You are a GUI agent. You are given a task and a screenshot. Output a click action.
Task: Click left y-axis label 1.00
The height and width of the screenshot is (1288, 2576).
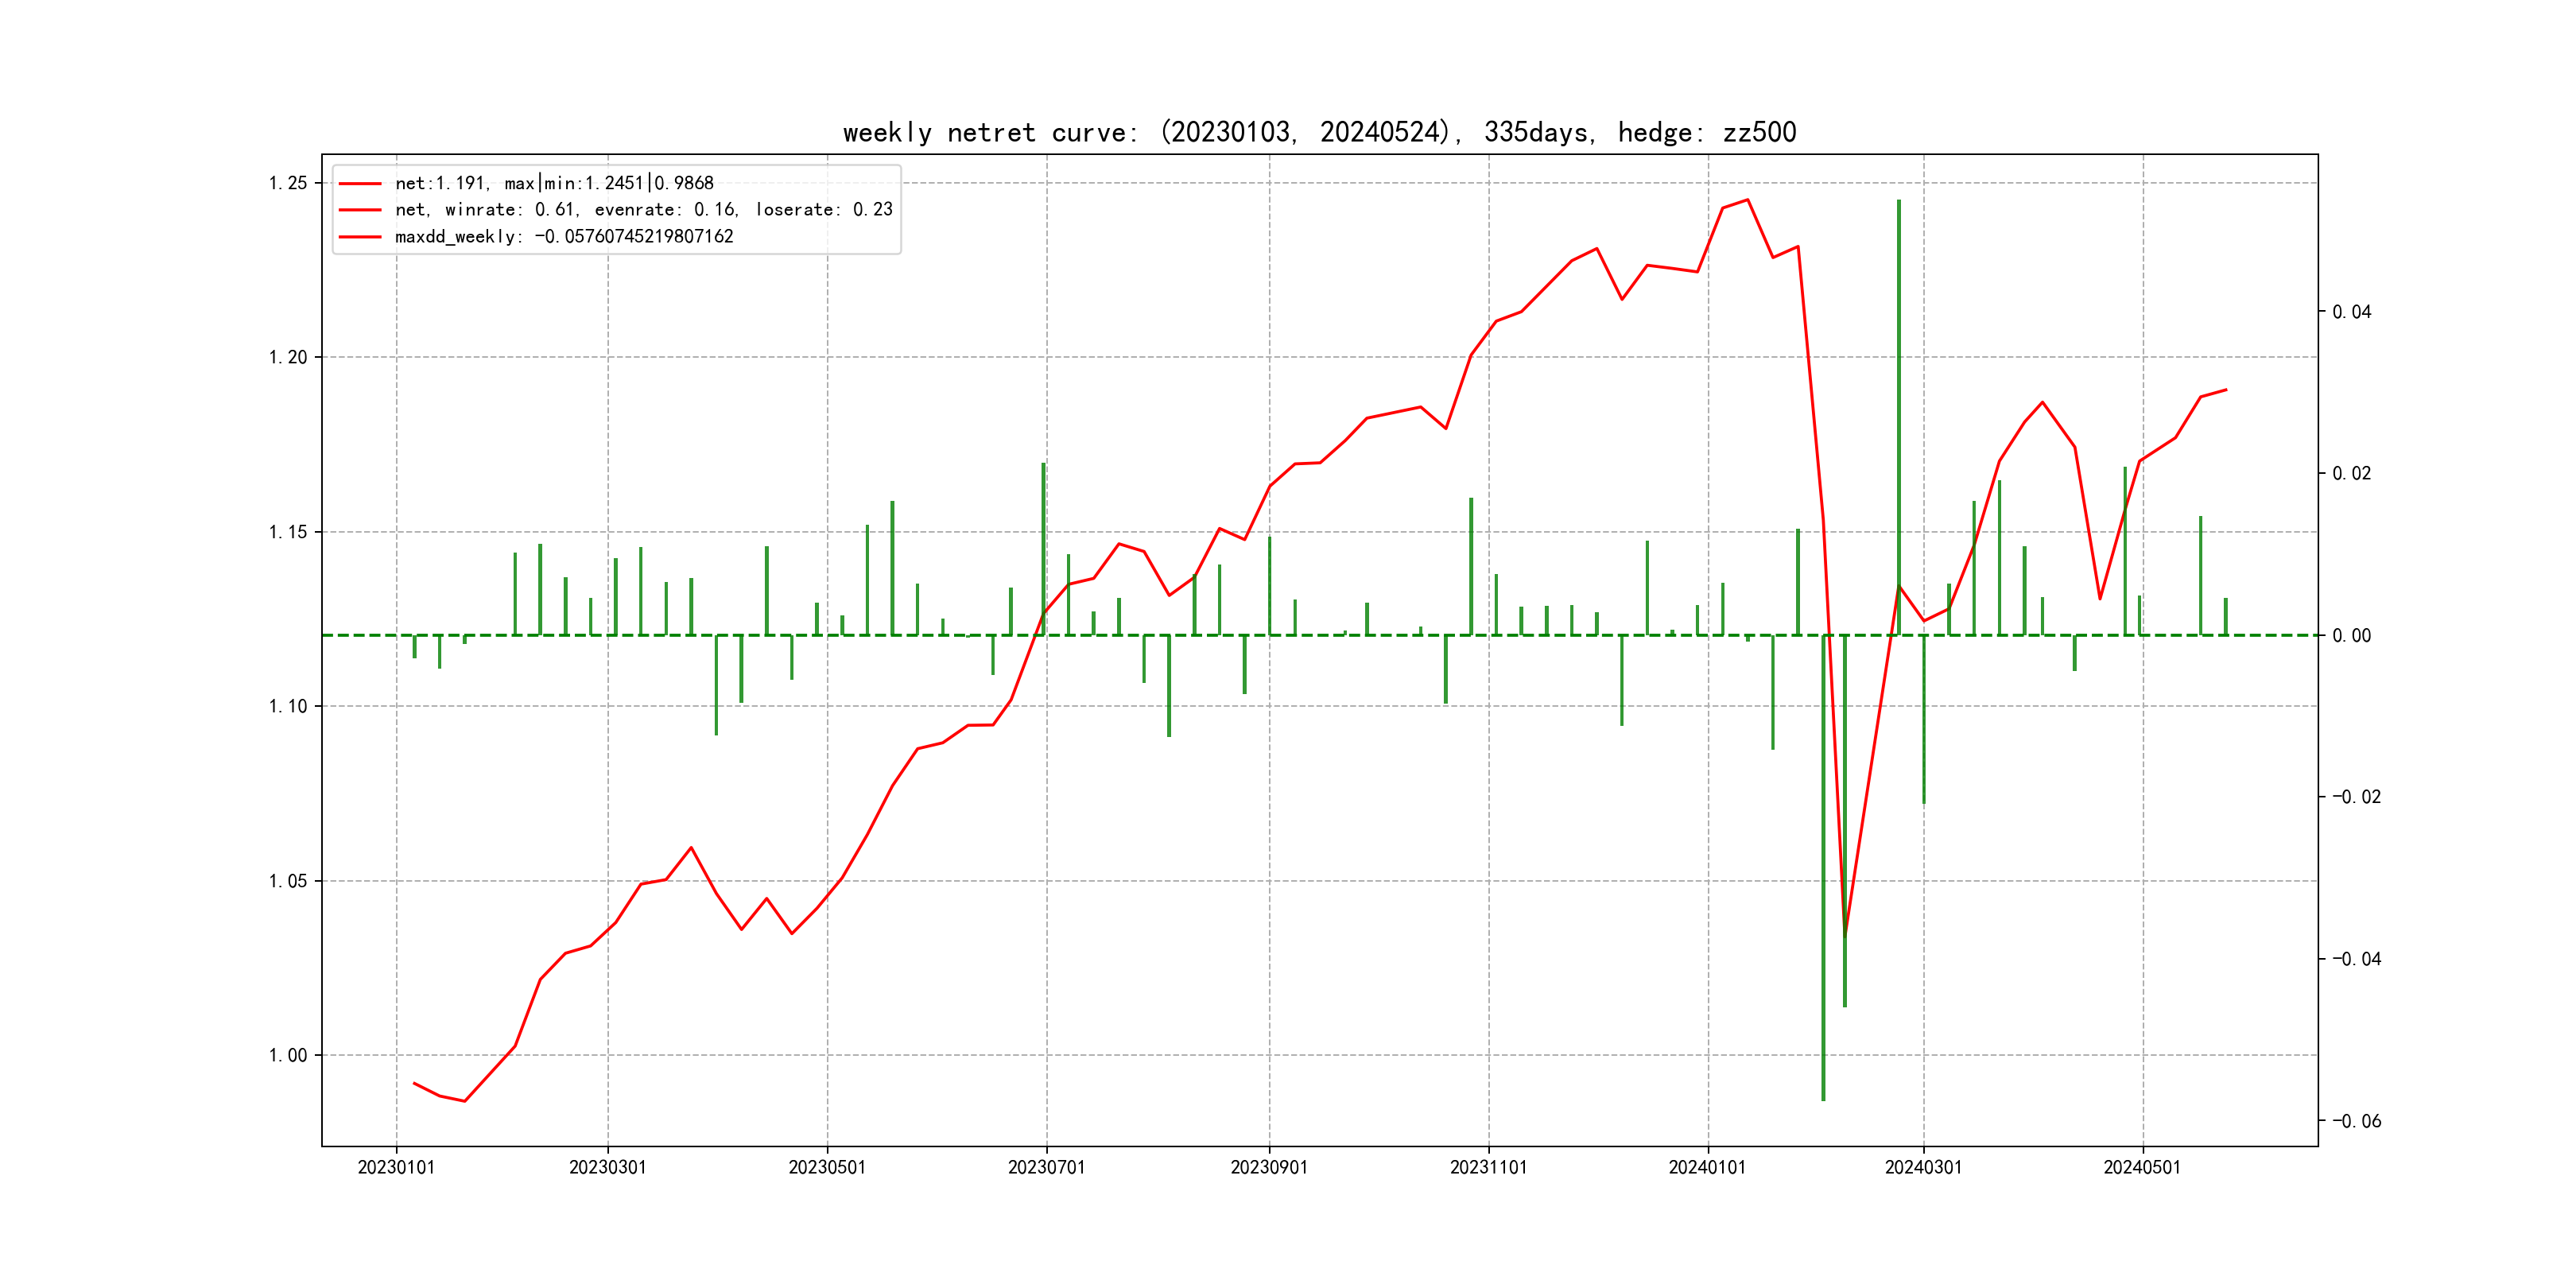tap(288, 1055)
